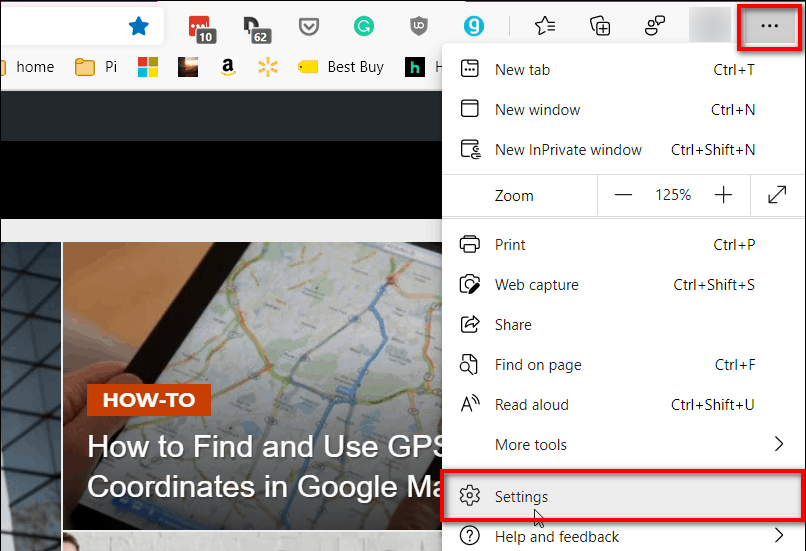806x551 pixels.
Task: Click the map tablet article image
Action: click(252, 385)
